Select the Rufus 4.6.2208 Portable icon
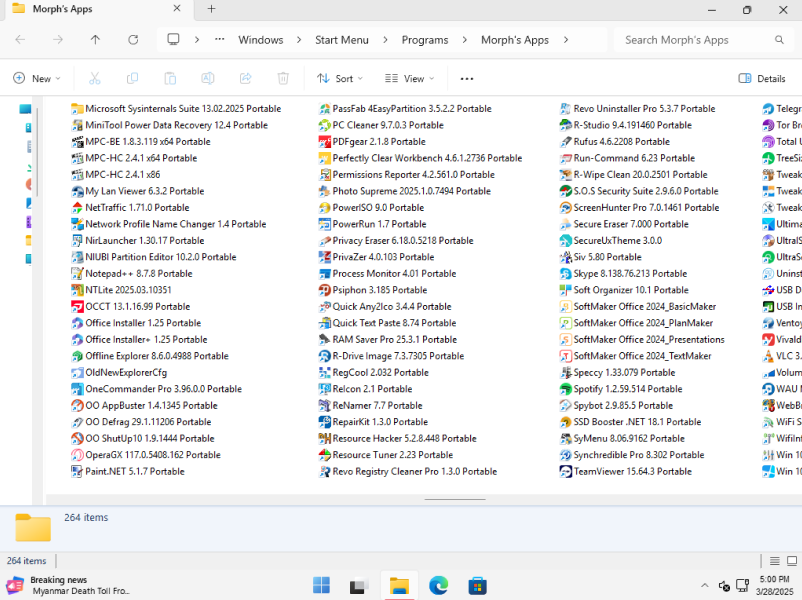The image size is (802, 600). [x=565, y=142]
